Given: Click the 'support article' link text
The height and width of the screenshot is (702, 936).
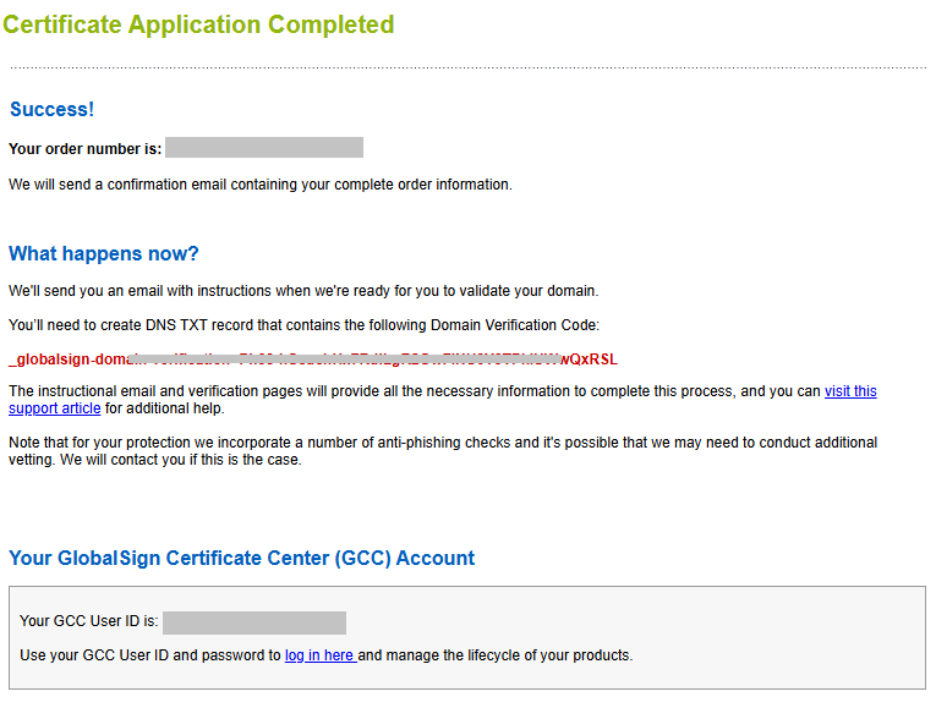Looking at the screenshot, I should click(x=55, y=408).
